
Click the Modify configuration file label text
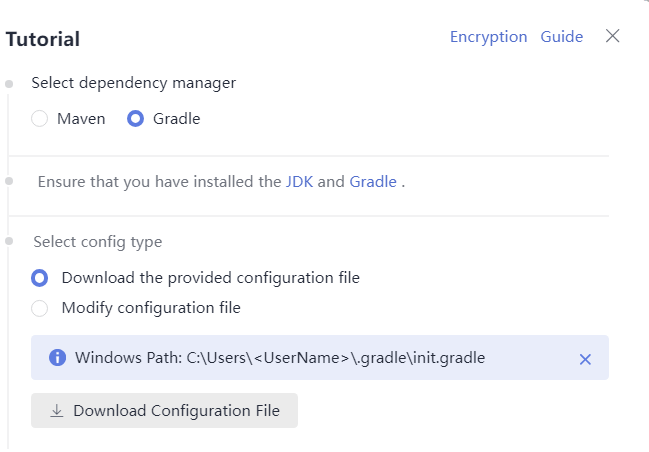(151, 308)
